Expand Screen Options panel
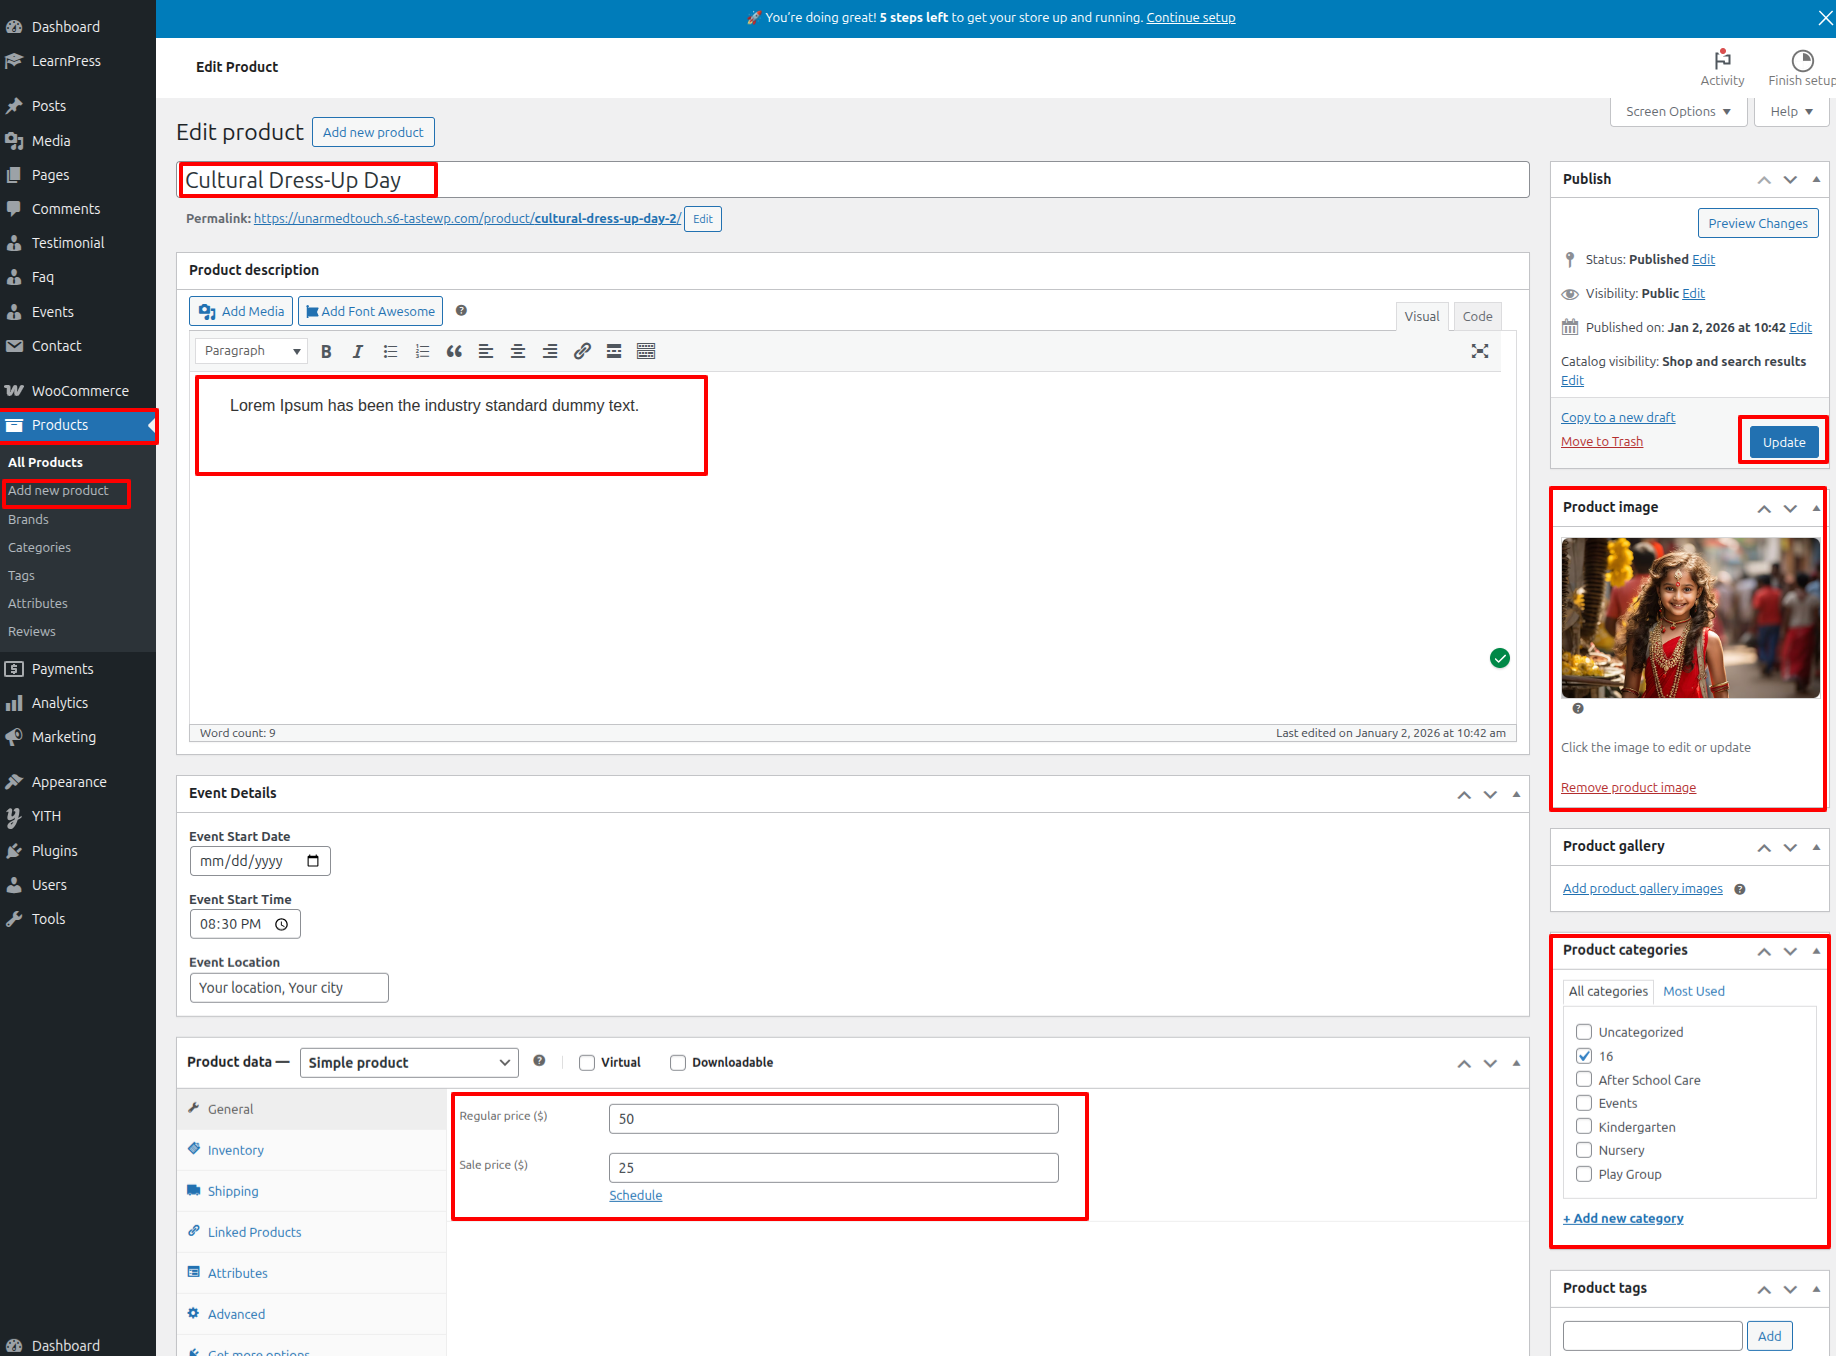 click(x=1678, y=112)
